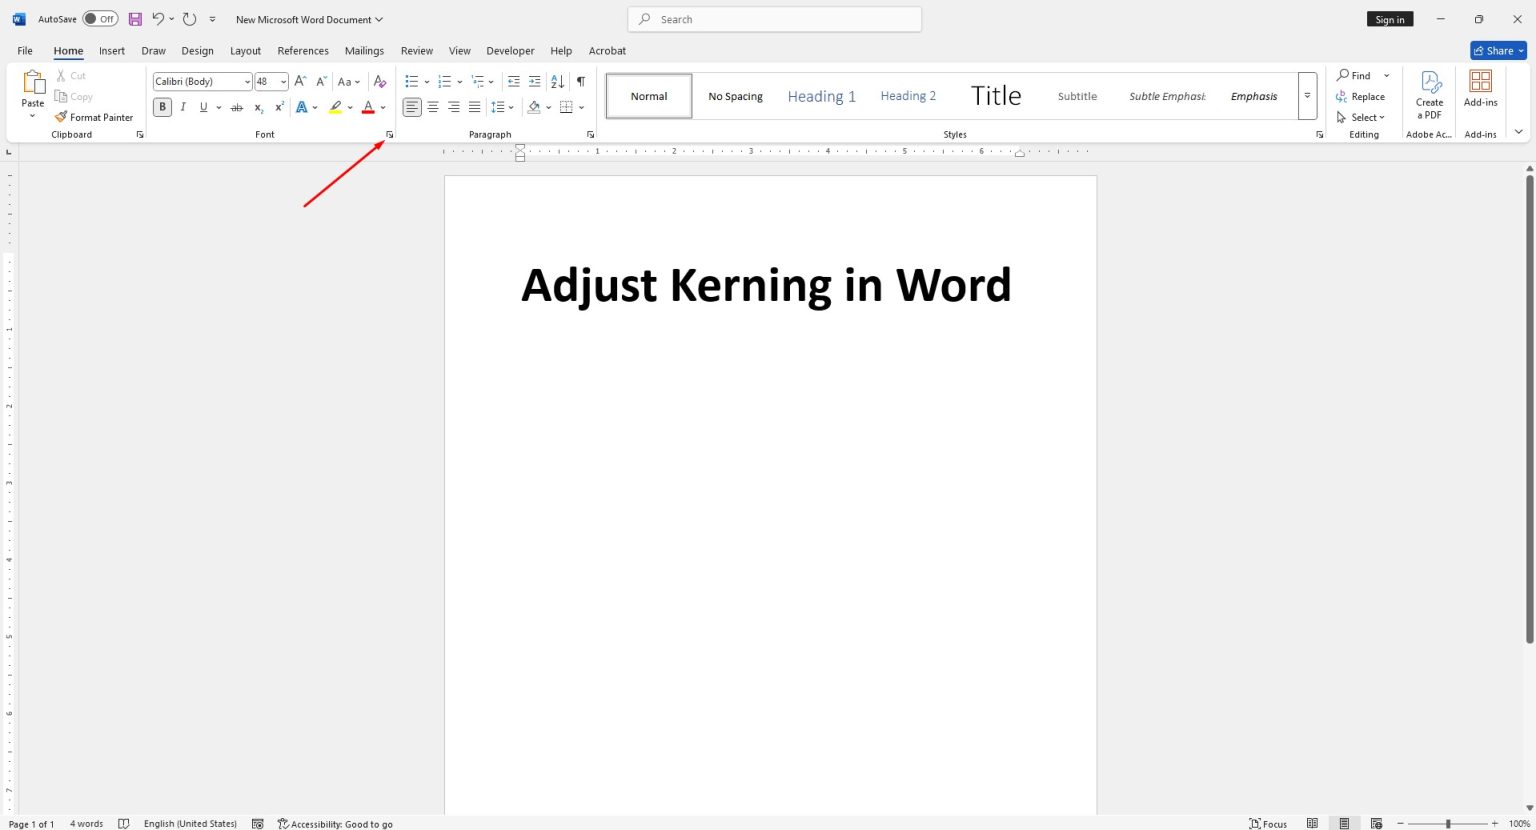Apply the Title style

996,96
